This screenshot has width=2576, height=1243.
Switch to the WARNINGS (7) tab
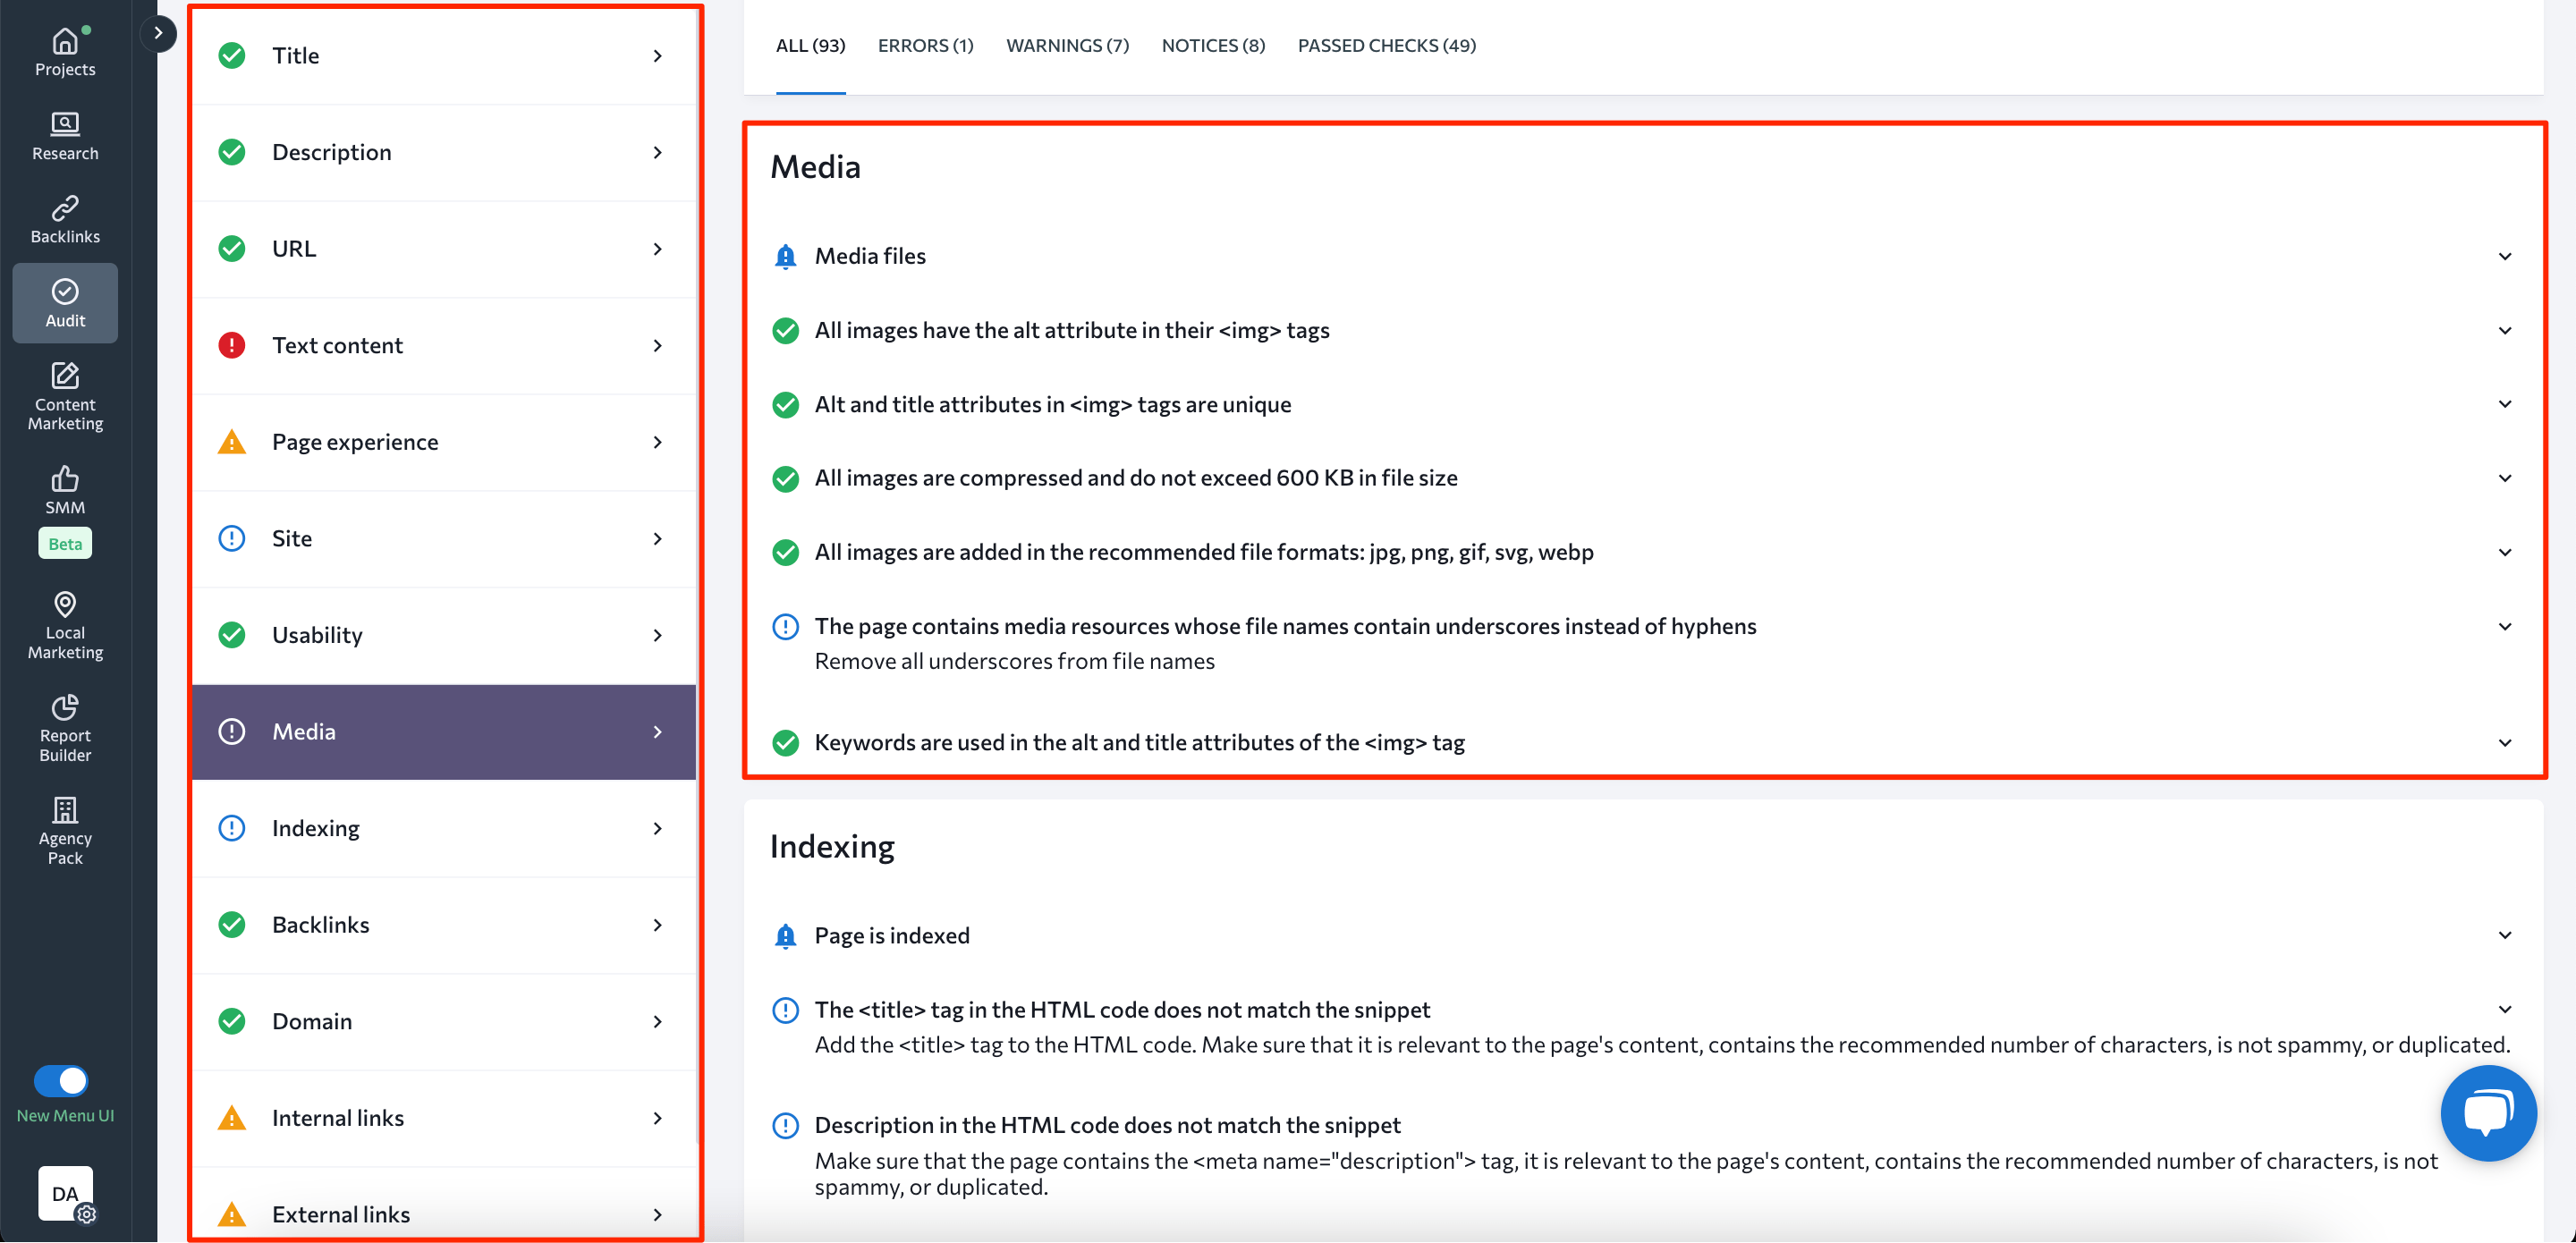coord(1067,46)
